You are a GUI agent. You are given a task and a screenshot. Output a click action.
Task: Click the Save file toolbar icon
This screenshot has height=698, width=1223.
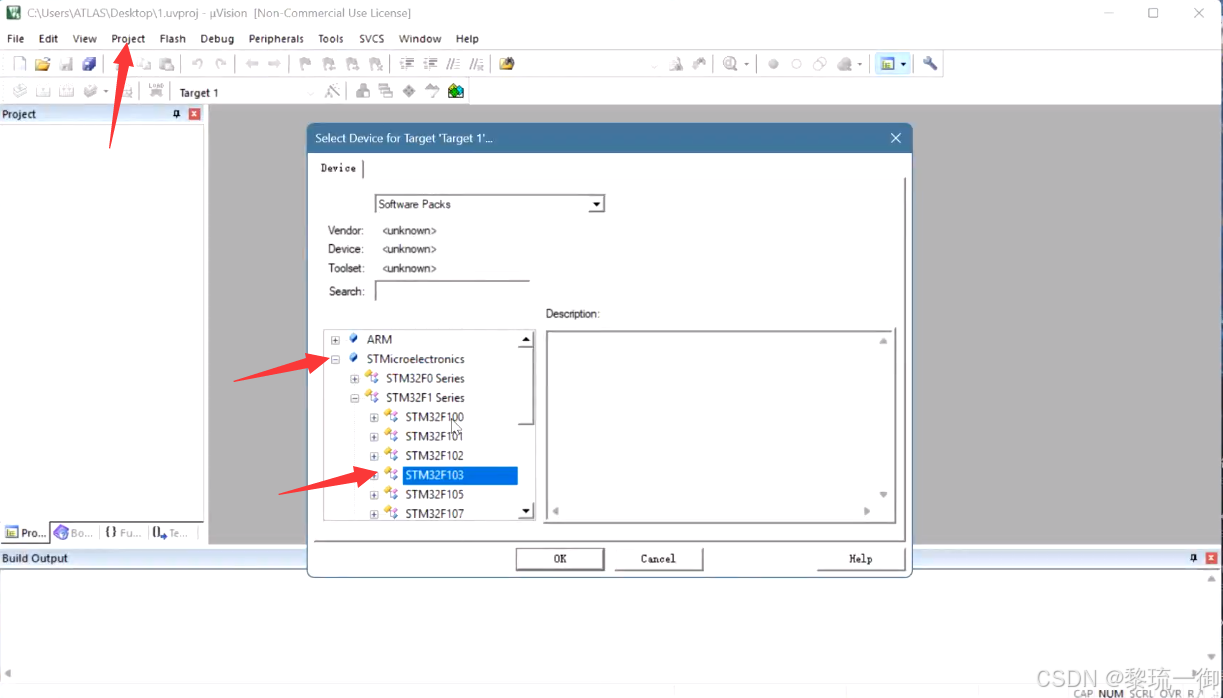coord(66,64)
